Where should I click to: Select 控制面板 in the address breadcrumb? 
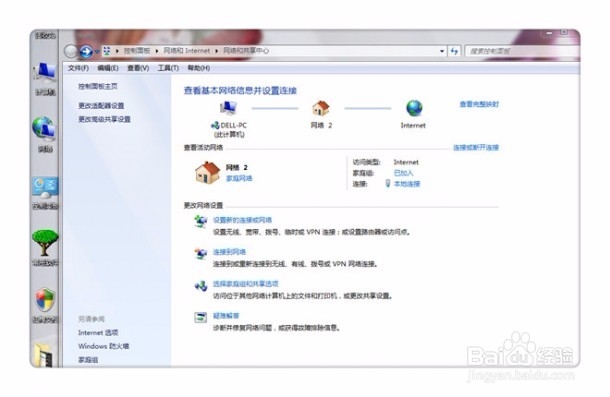click(137, 51)
